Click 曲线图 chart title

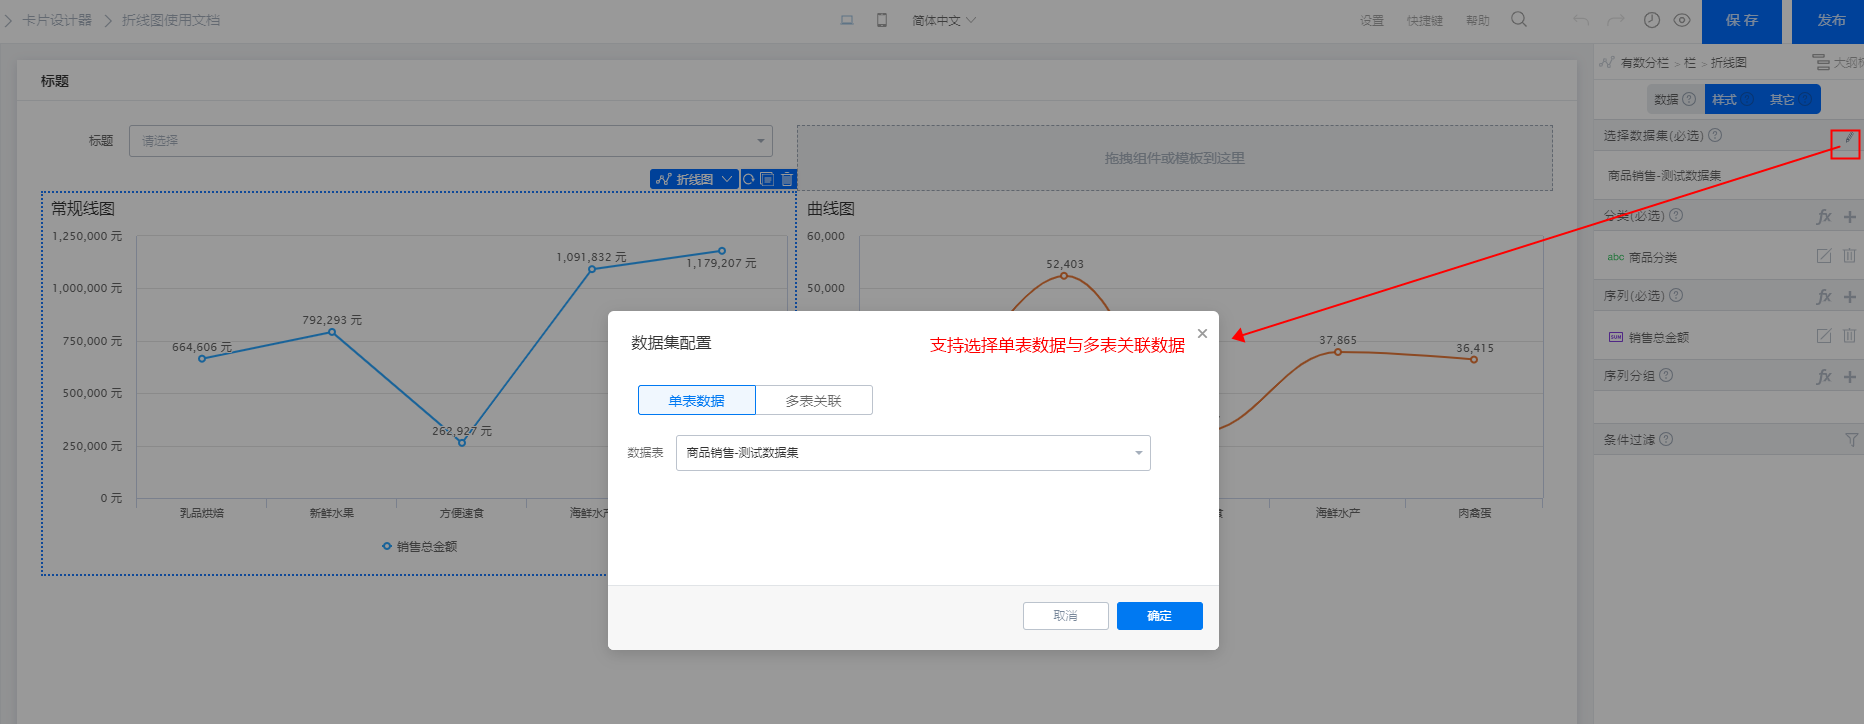(831, 209)
